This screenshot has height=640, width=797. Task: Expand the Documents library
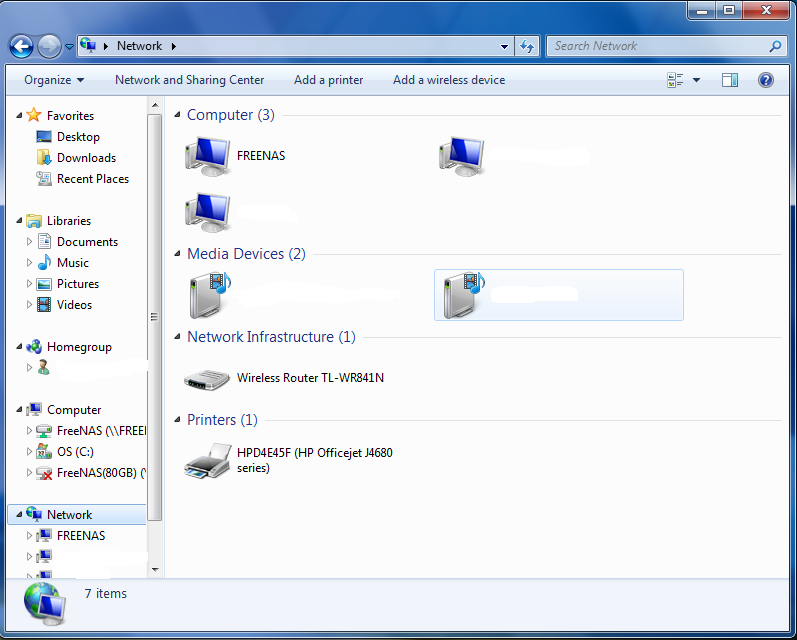pos(29,241)
